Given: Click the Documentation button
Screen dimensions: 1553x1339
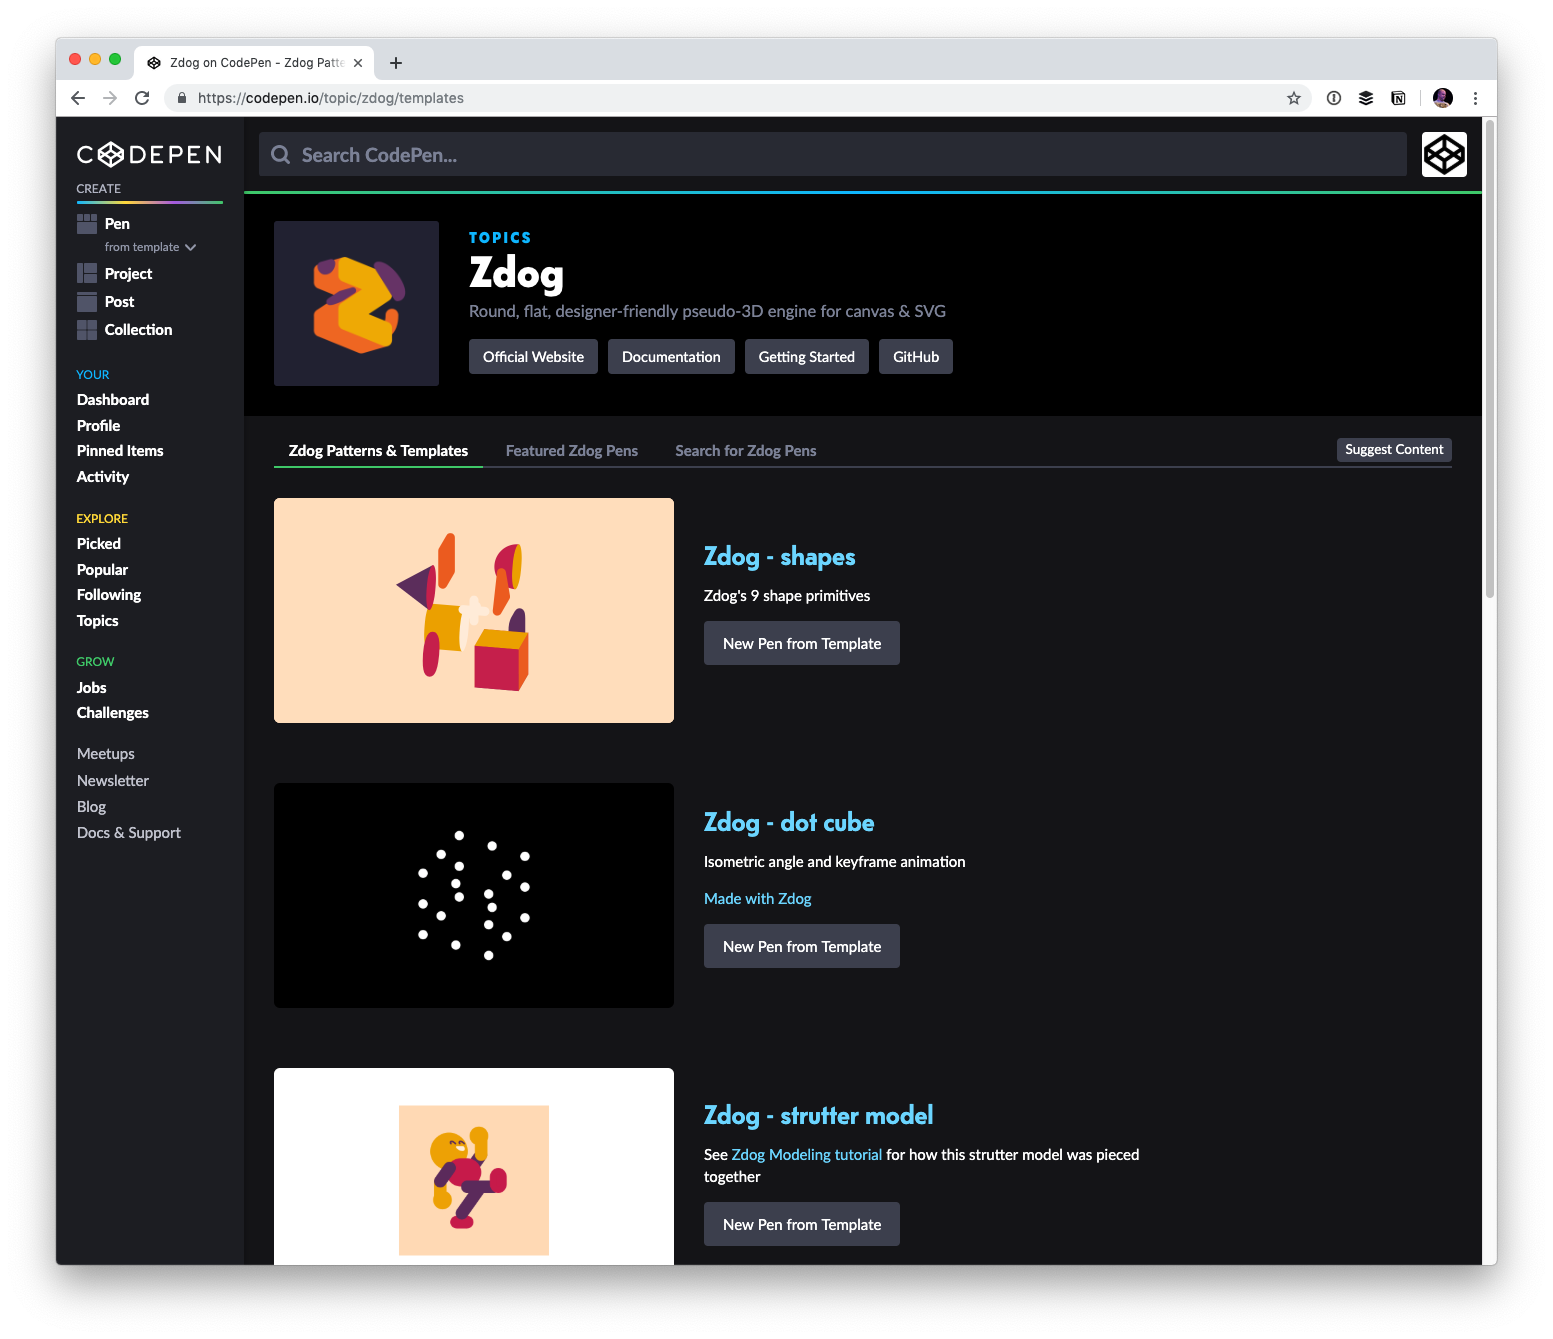Looking at the screenshot, I should [671, 357].
